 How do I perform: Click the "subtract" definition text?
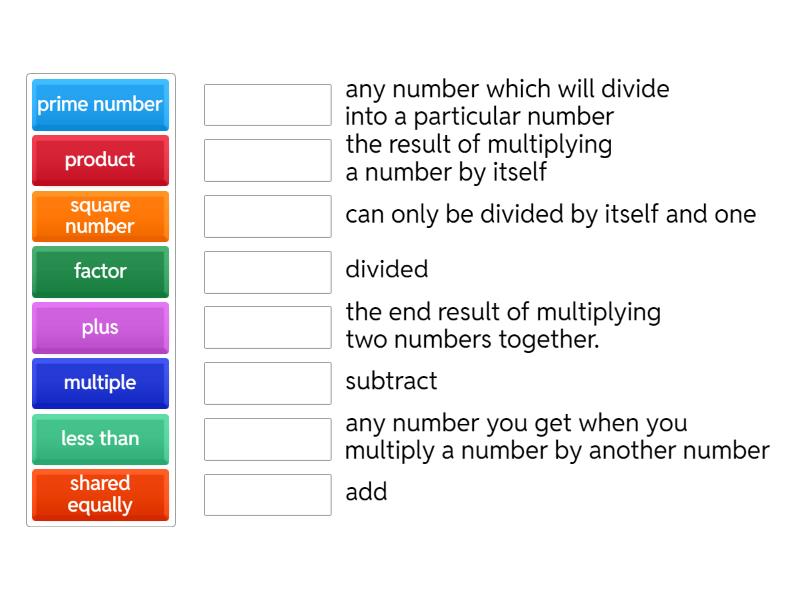[391, 381]
